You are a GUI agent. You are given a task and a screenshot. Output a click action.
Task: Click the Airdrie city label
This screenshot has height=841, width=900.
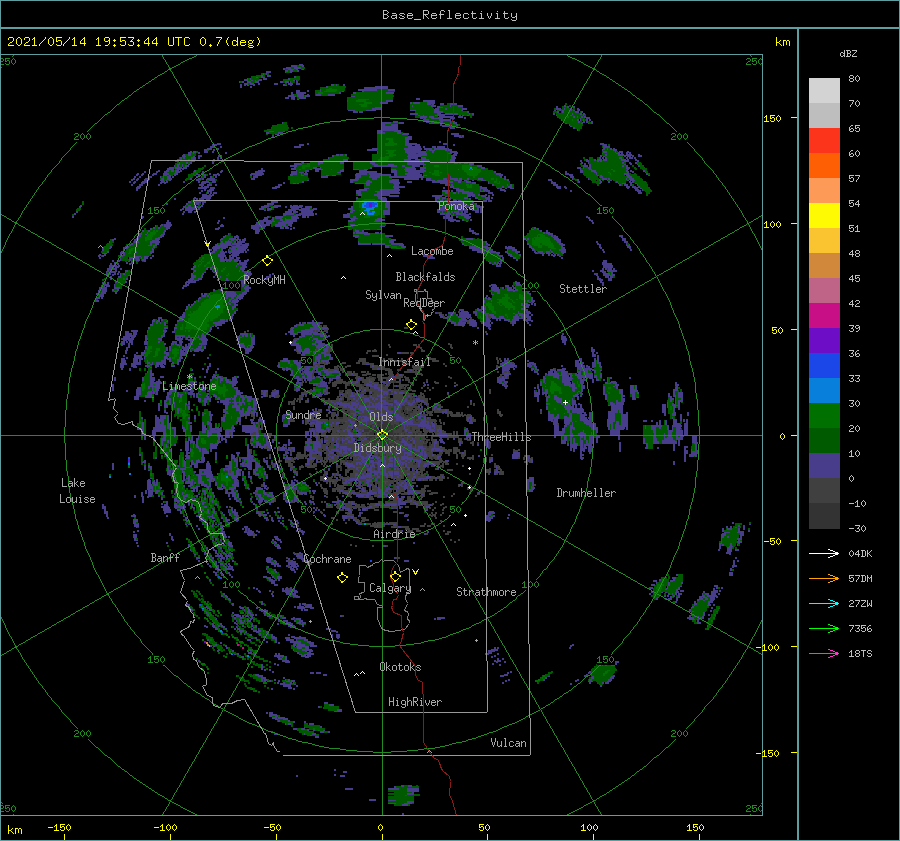[394, 534]
